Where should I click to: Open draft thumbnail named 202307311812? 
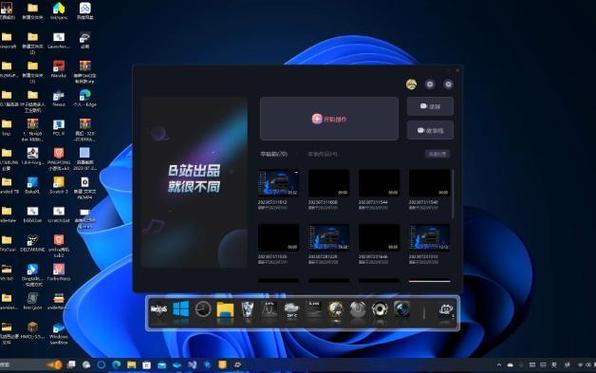coord(278,183)
